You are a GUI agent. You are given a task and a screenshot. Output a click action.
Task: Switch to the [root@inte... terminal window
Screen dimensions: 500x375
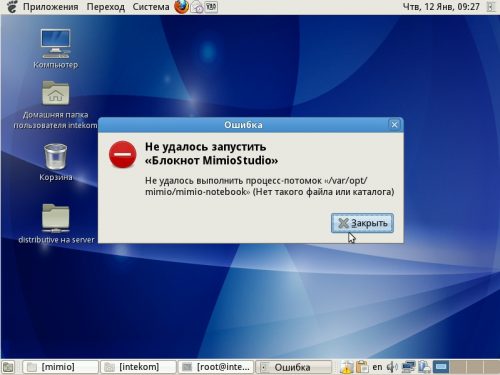[x=216, y=367]
